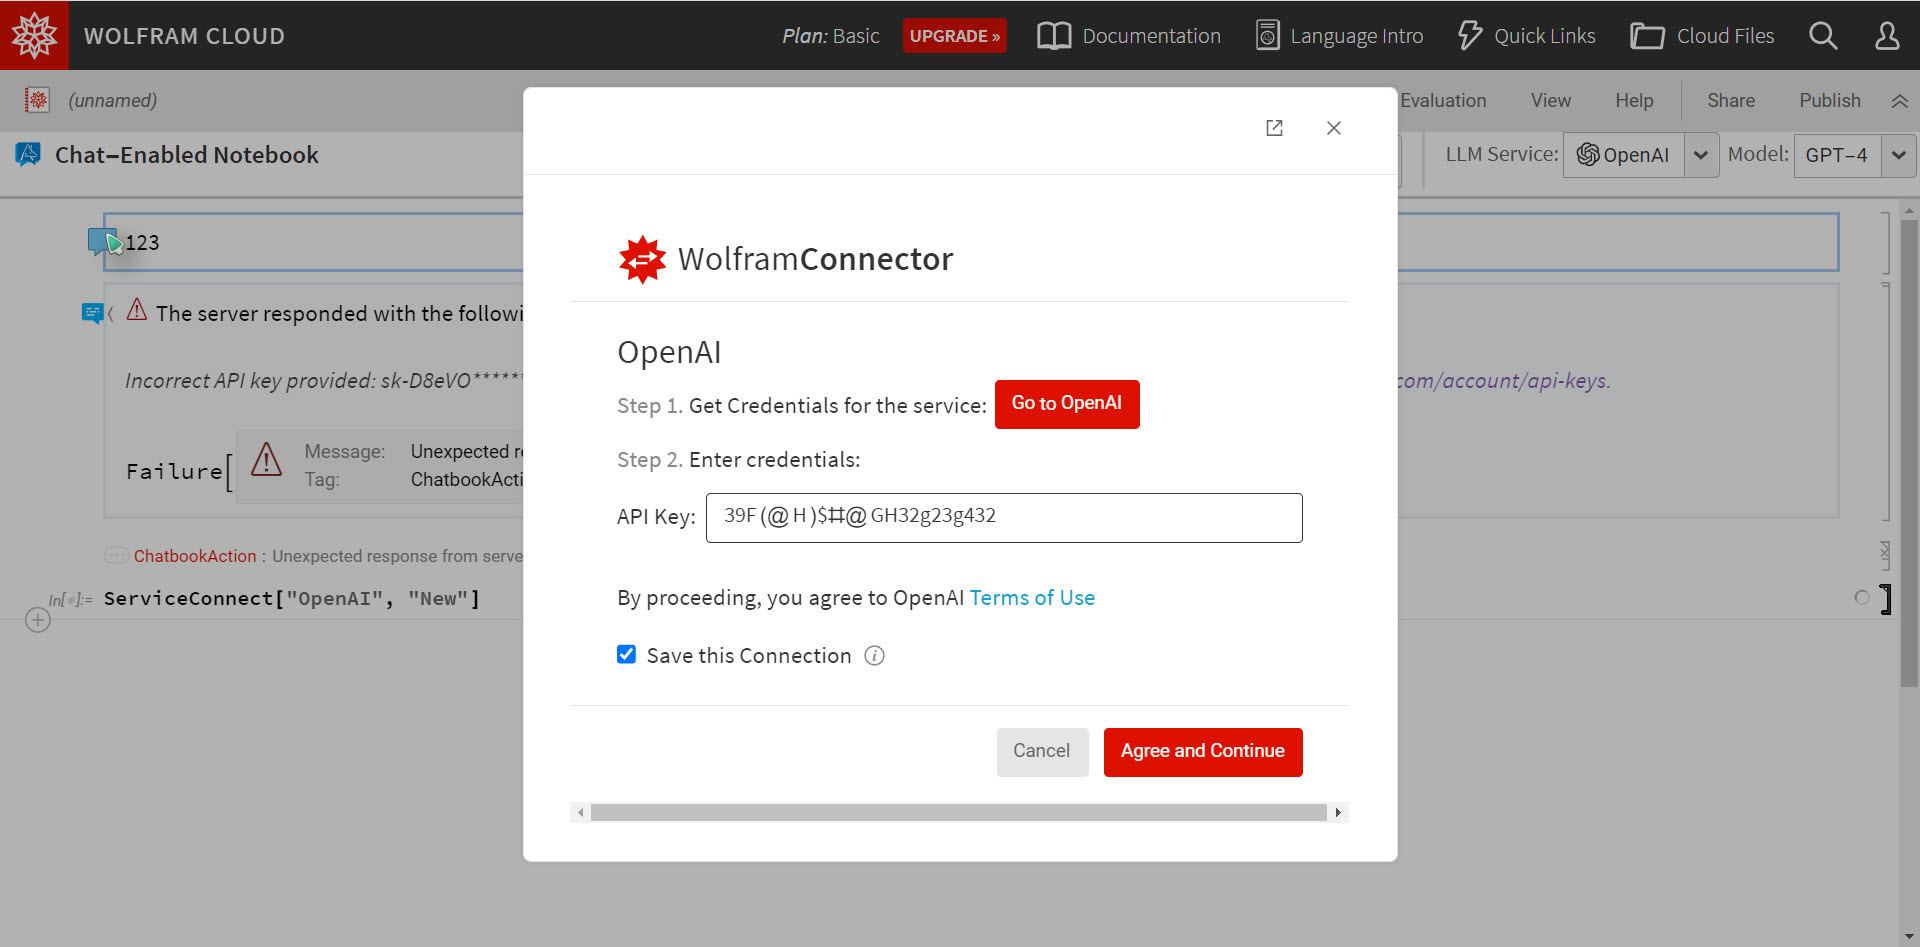Click the Failure warning triangle icon
The height and width of the screenshot is (947, 1920).
[266, 459]
